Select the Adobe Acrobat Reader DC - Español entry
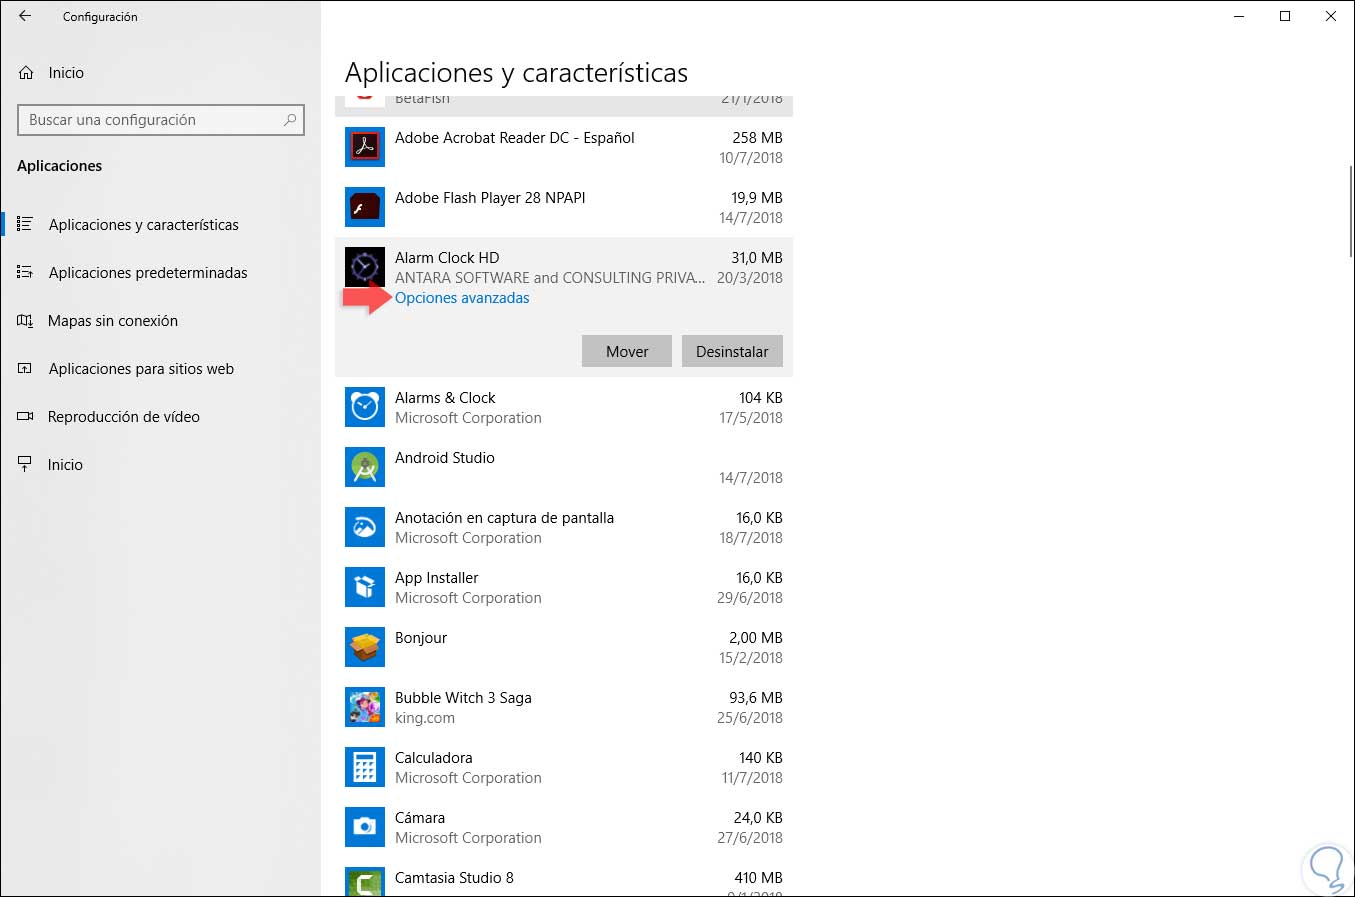The width and height of the screenshot is (1355, 897). (x=564, y=147)
